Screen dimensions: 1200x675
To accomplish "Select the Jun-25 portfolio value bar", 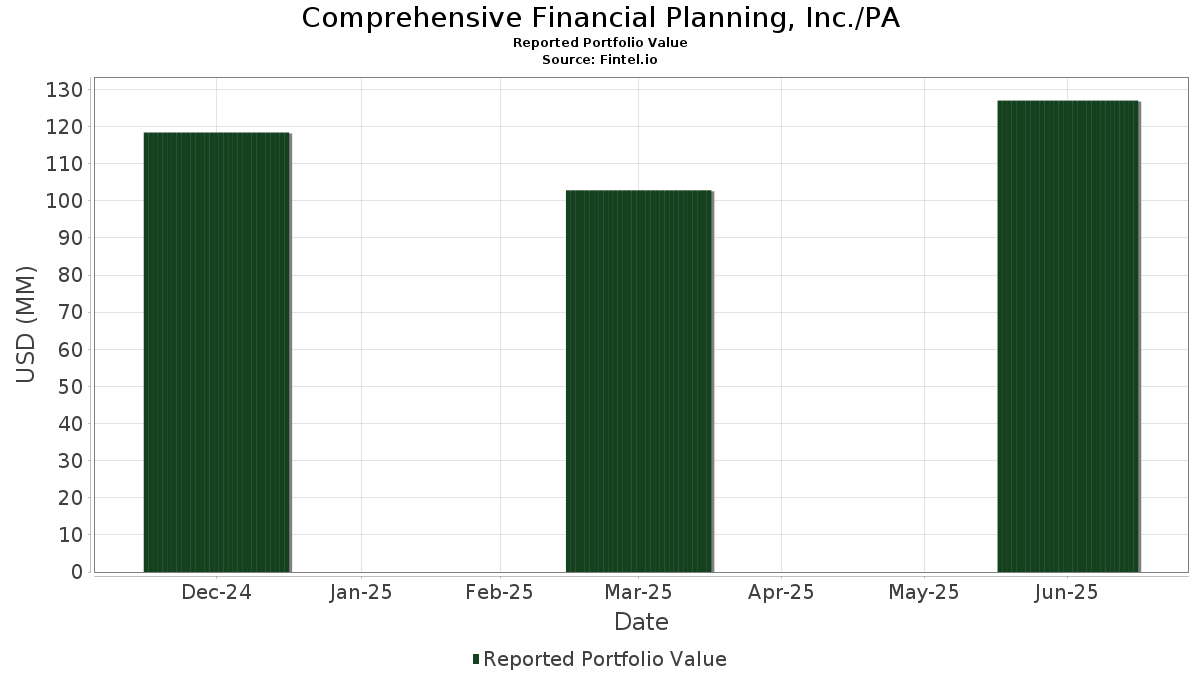I will (x=1069, y=336).
